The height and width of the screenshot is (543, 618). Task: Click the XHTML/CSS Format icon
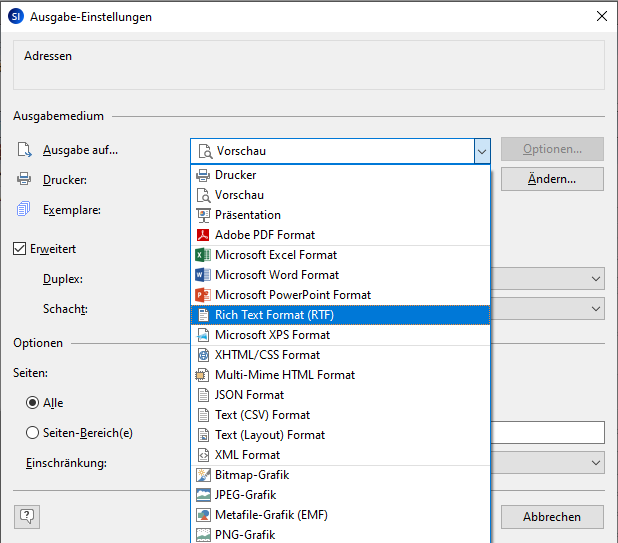point(203,355)
